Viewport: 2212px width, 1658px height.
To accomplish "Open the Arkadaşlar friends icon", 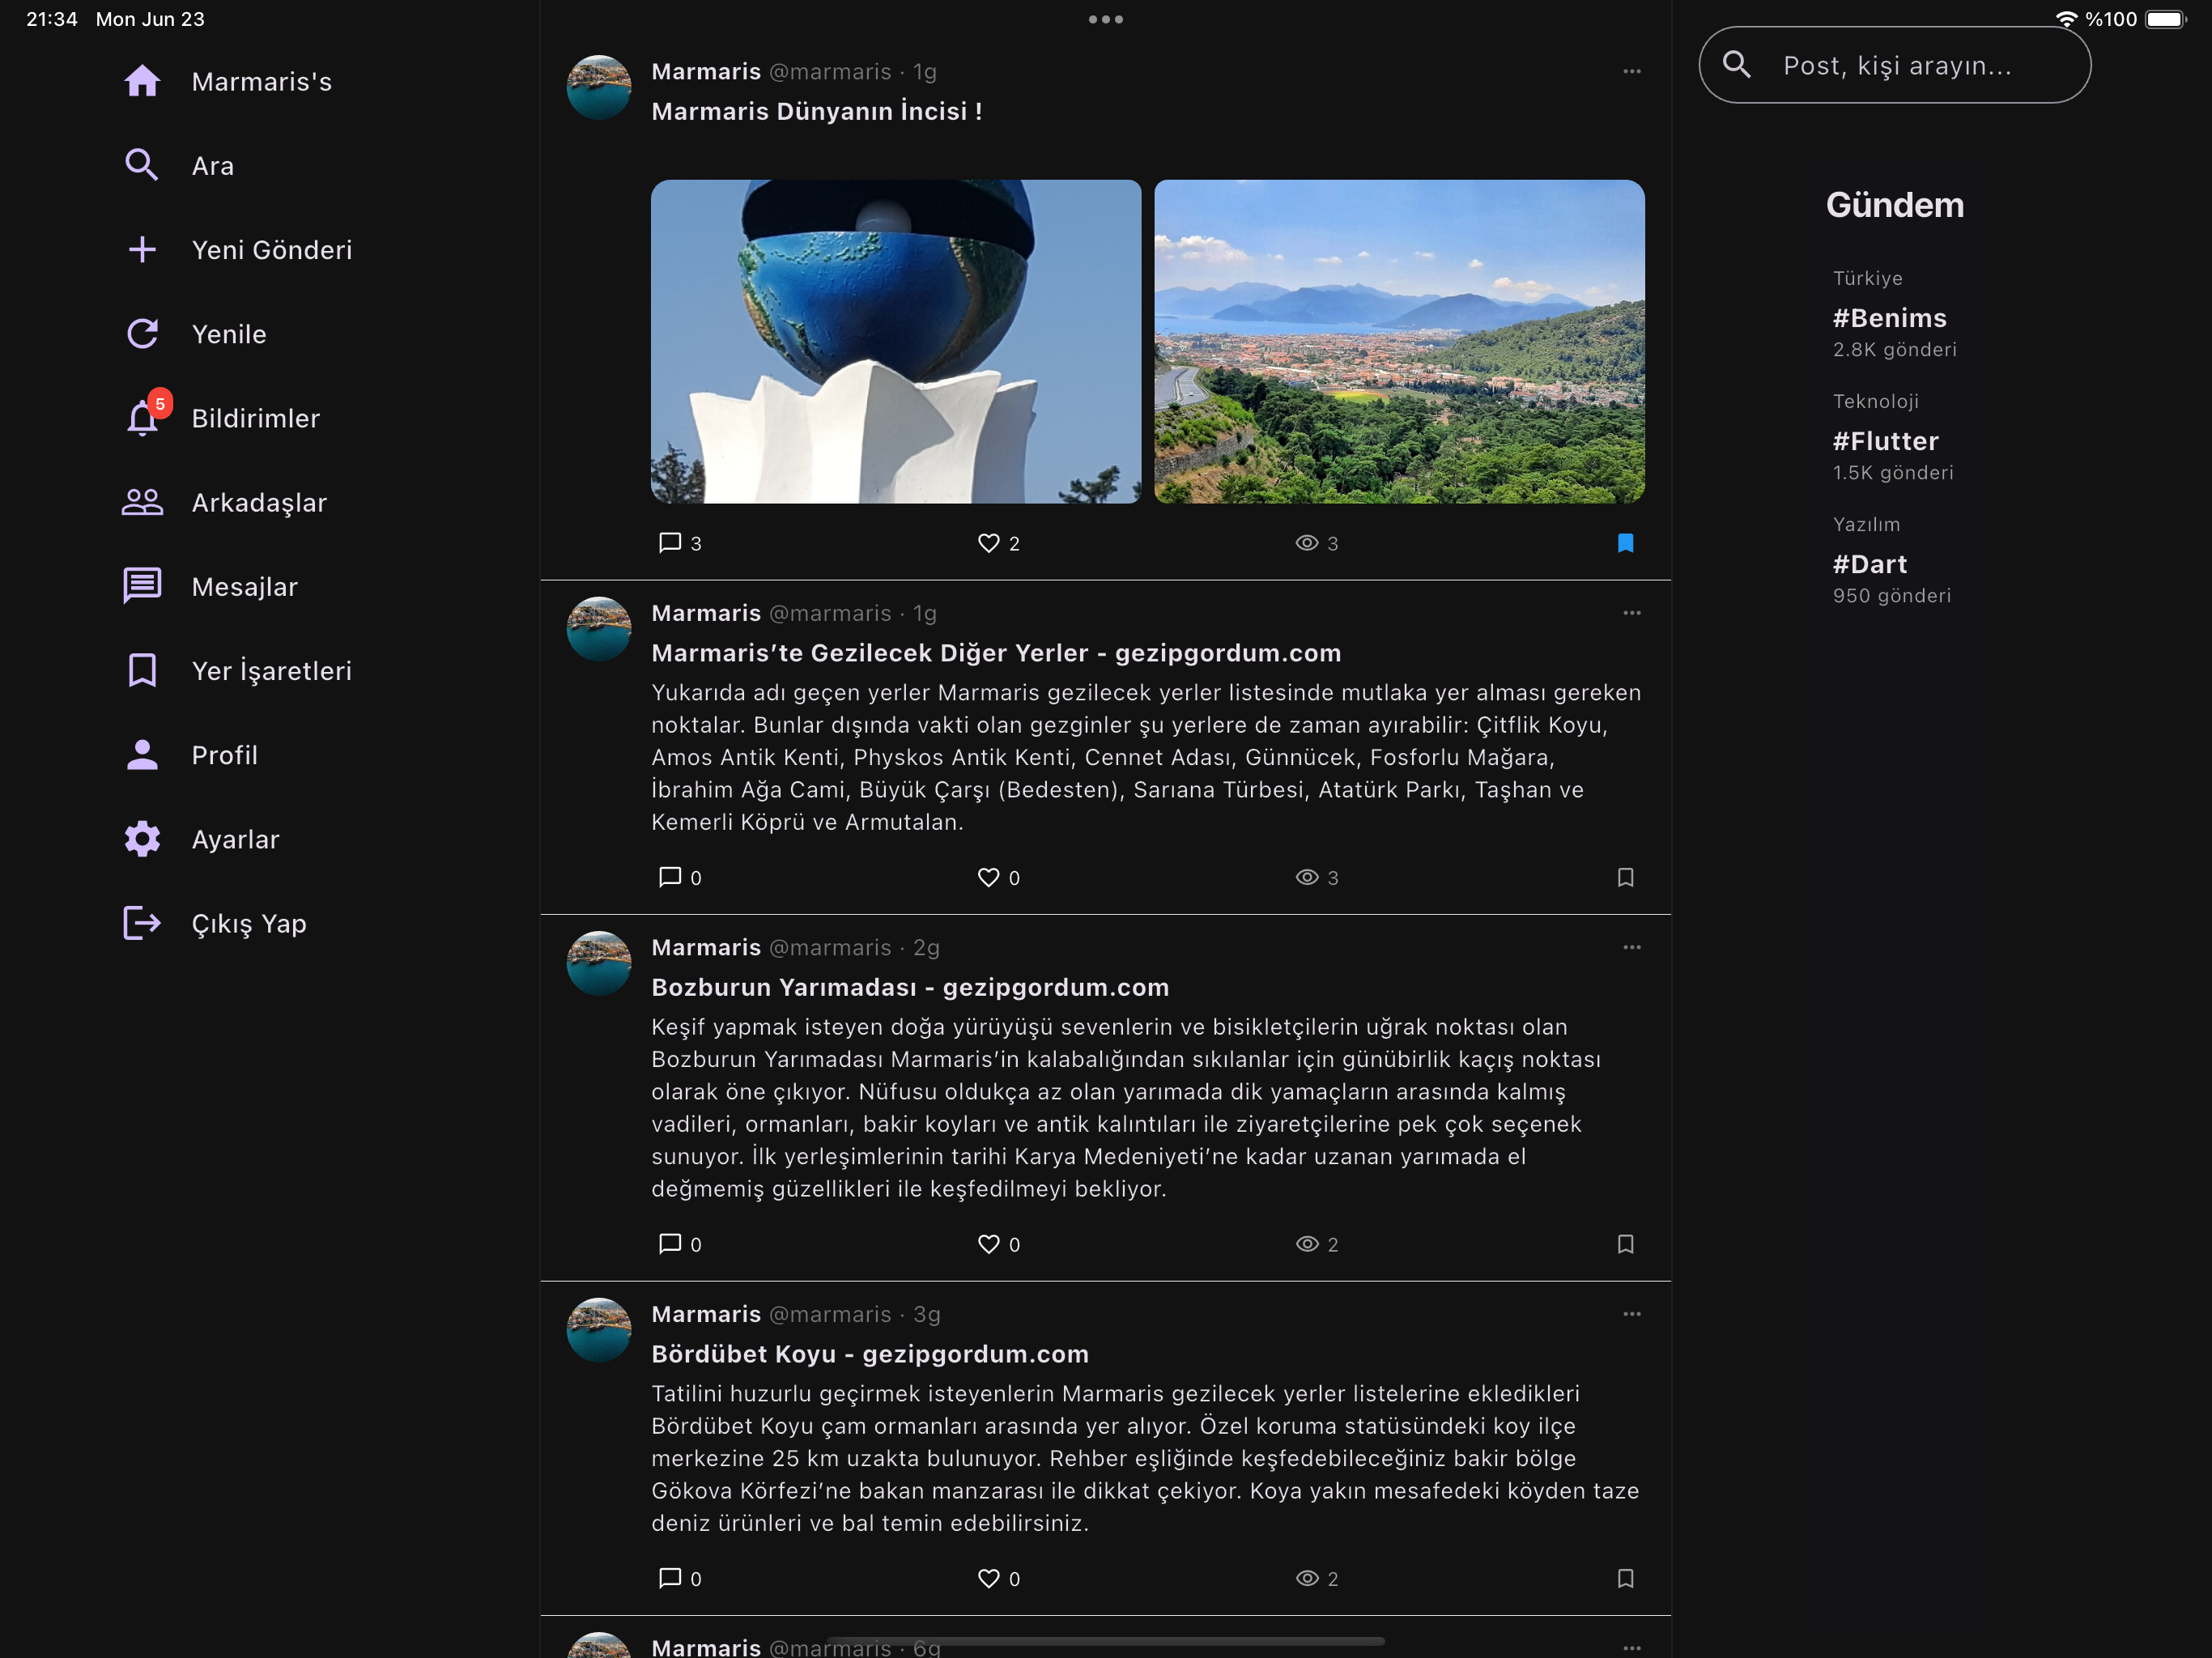I will 142,502.
